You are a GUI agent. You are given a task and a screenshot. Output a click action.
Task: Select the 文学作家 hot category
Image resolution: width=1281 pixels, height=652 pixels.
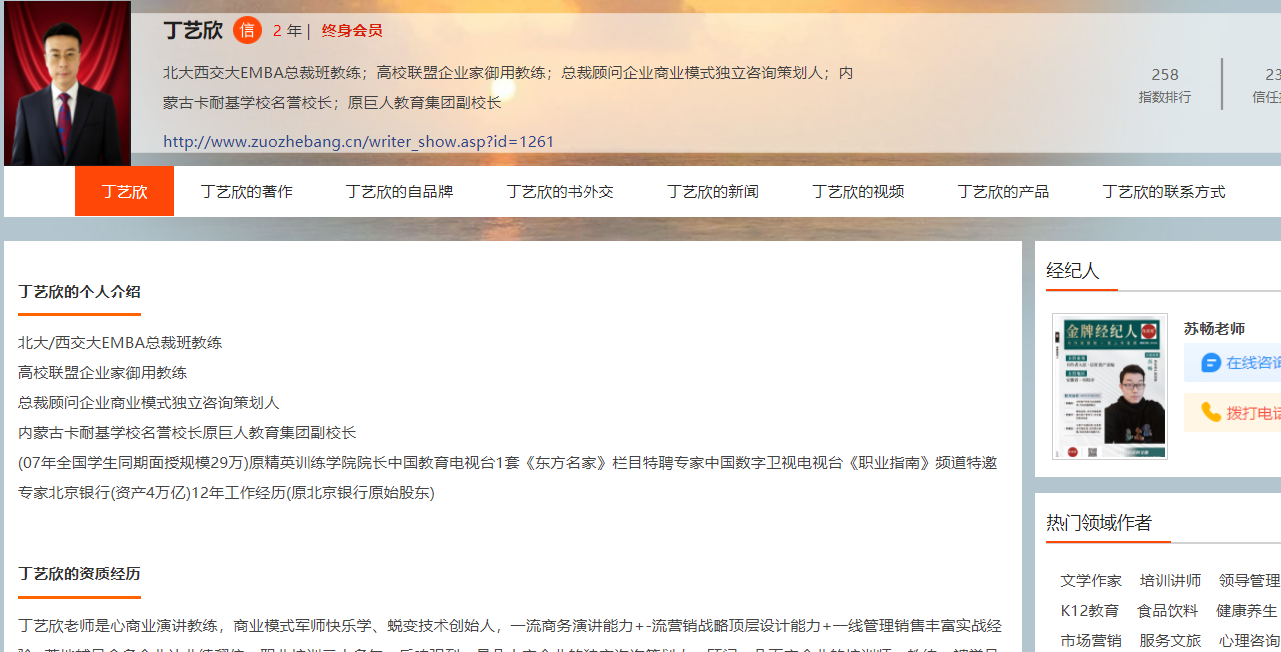pos(1091,580)
